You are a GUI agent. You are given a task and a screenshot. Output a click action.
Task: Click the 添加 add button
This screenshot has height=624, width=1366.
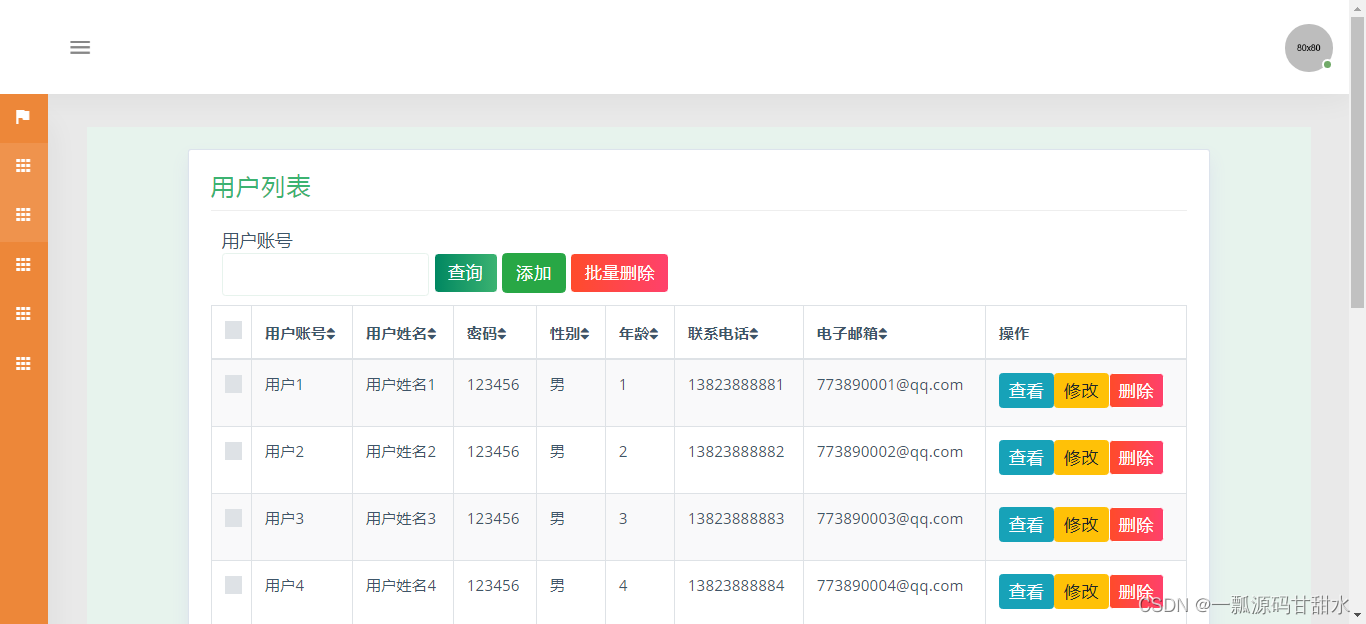pos(534,273)
